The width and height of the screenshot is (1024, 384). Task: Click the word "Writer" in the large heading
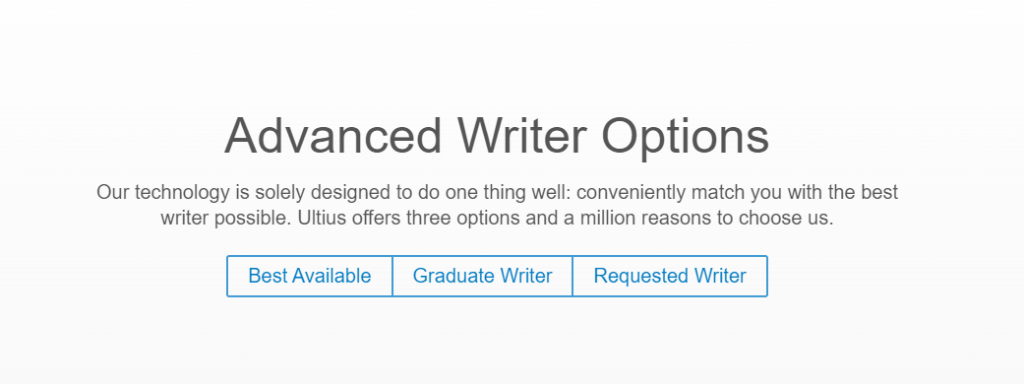point(522,135)
